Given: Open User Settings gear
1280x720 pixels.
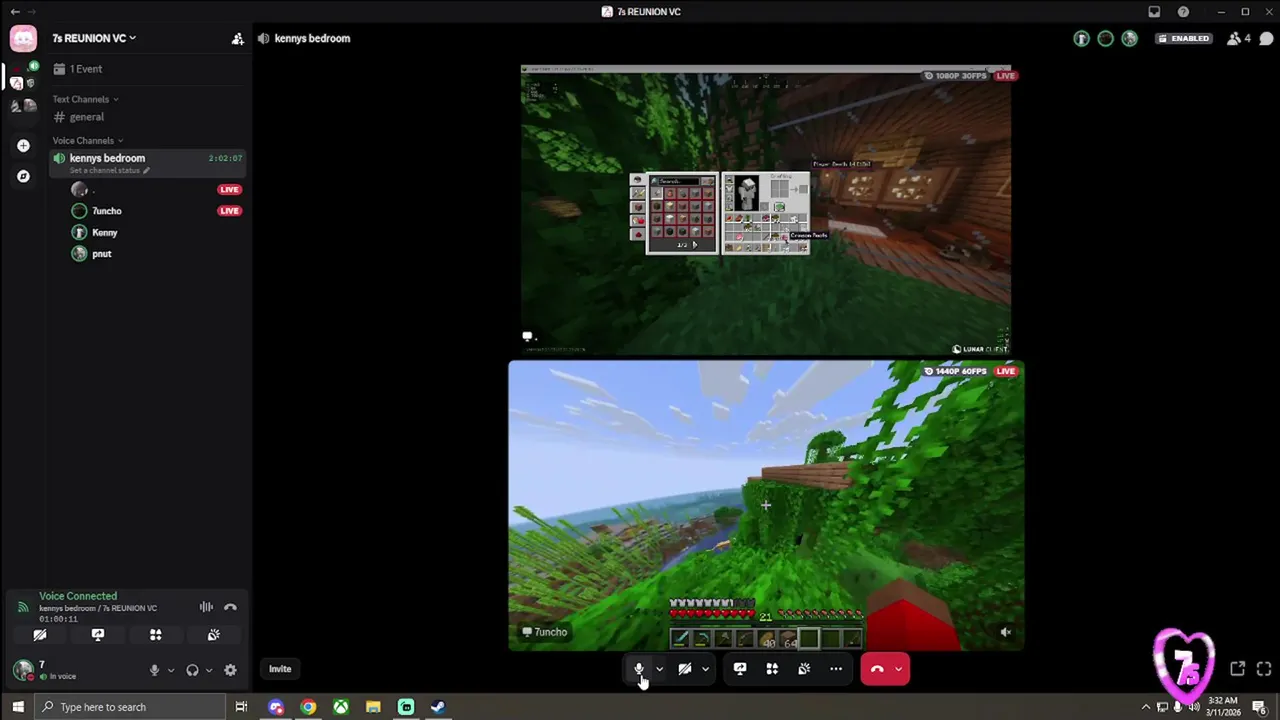Looking at the screenshot, I should (x=230, y=671).
